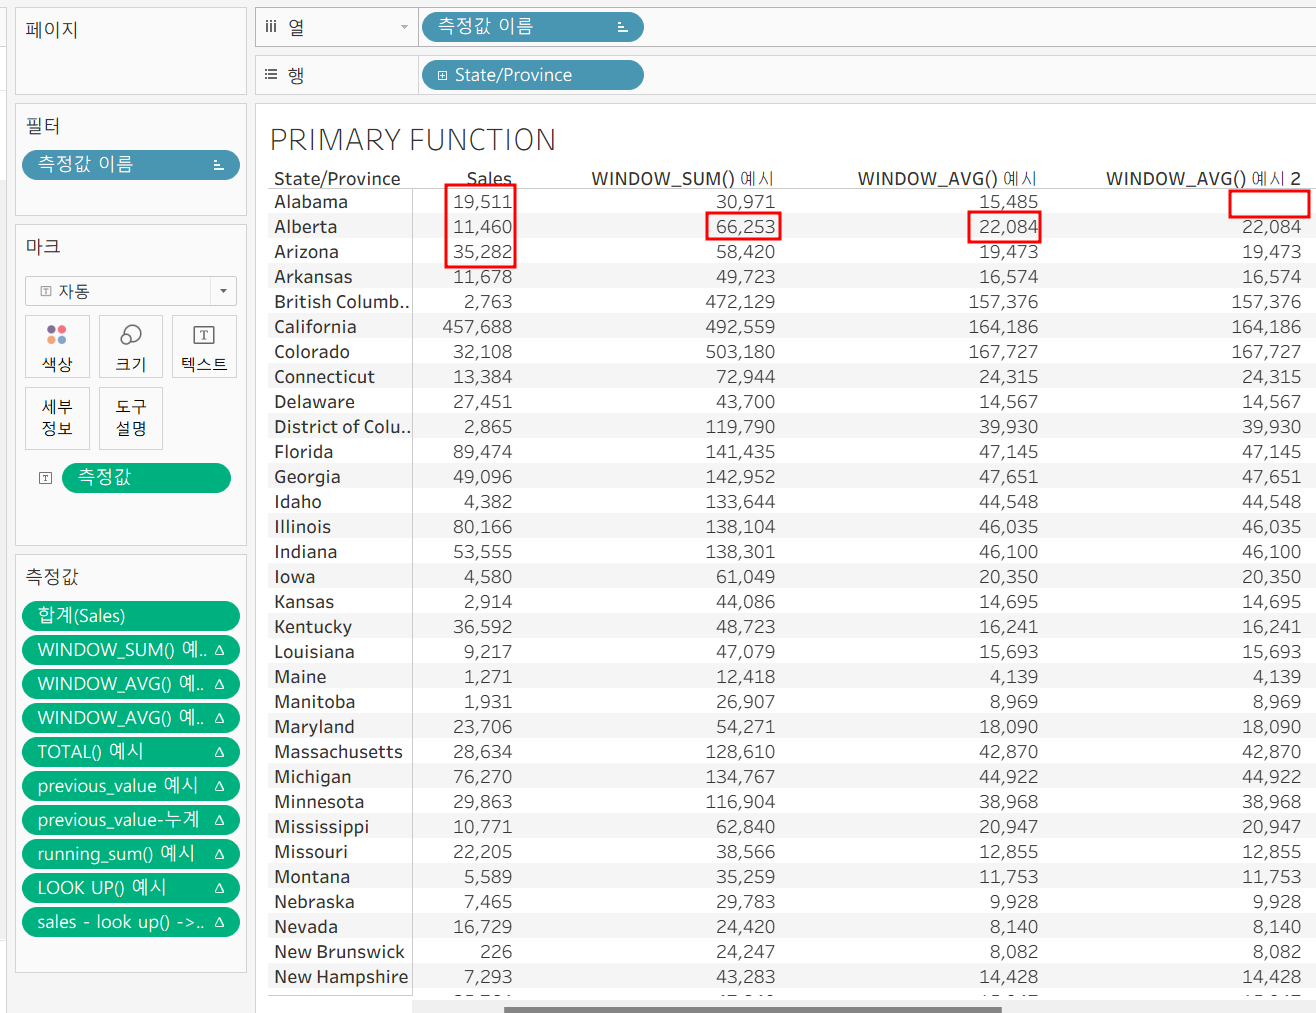Image resolution: width=1316 pixels, height=1013 pixels.
Task: Select the running_sum() 예시 measure pill
Action: (131, 854)
